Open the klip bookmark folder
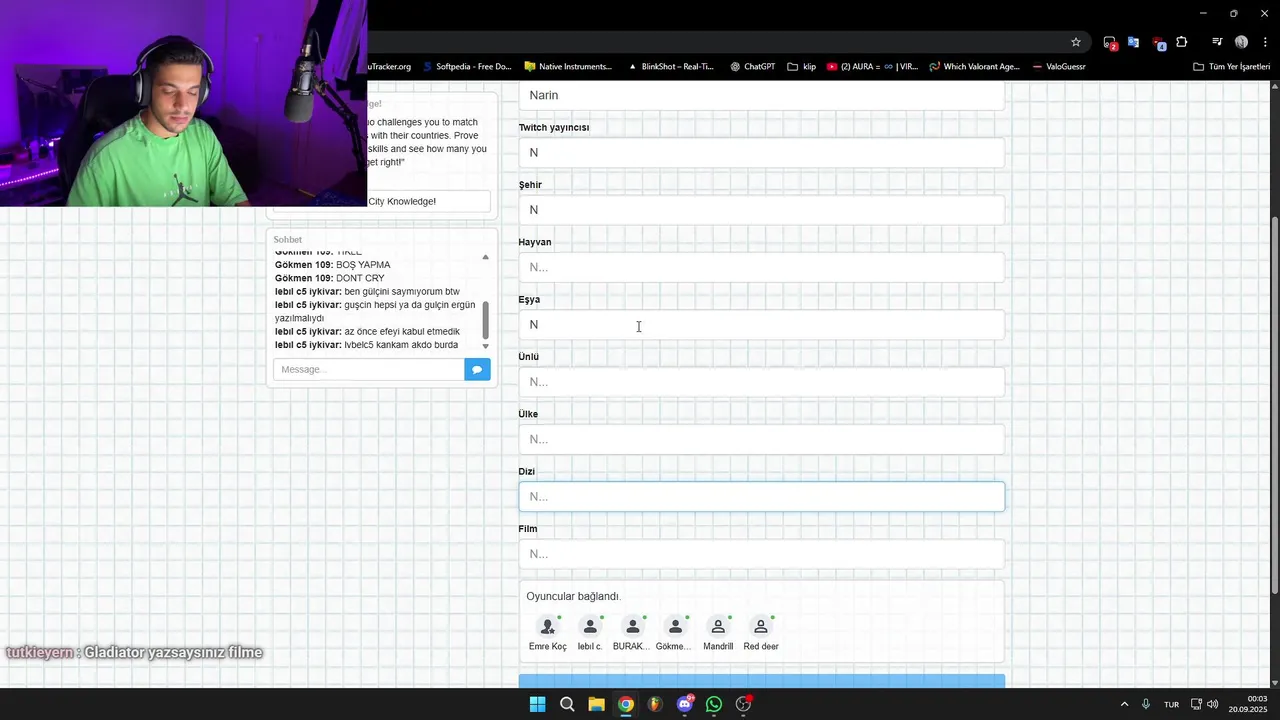 802,67
